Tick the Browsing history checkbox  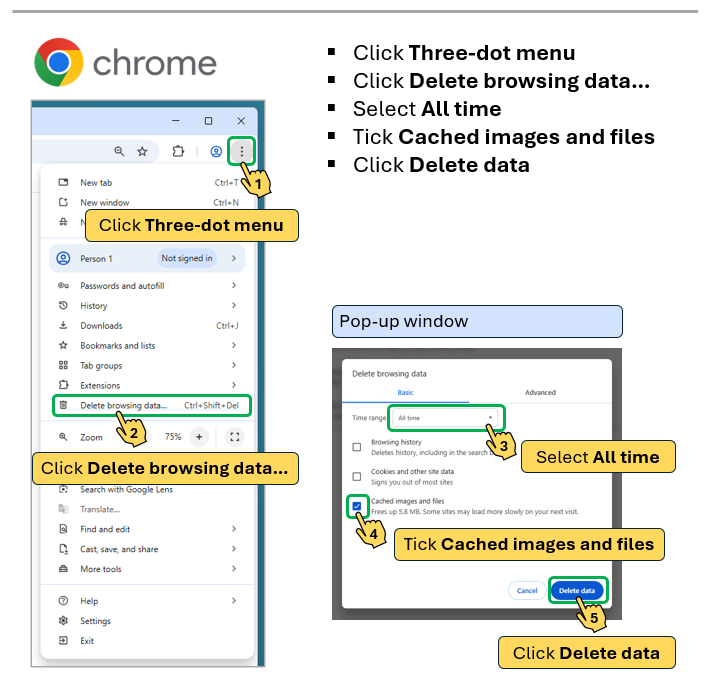tap(357, 447)
